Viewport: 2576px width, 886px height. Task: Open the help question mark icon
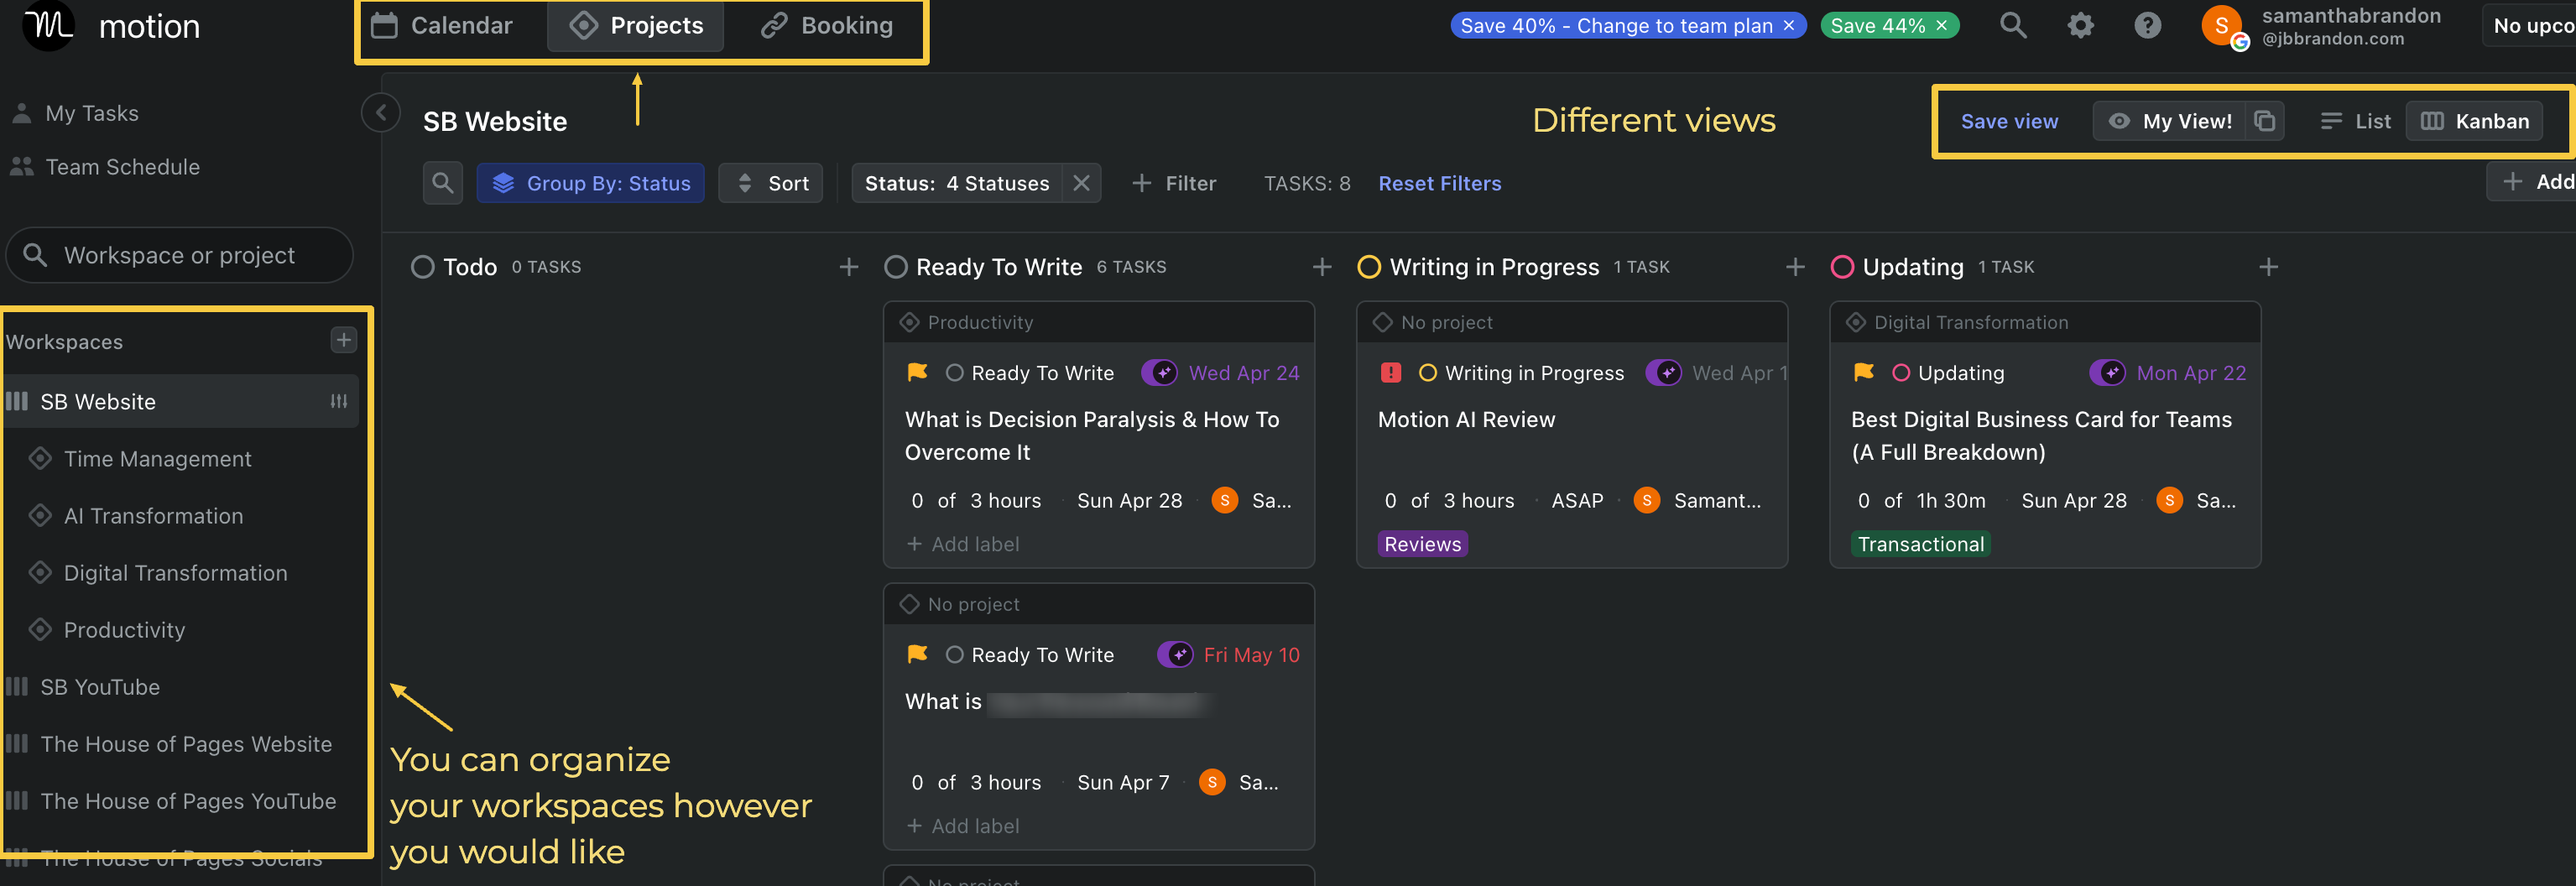tap(2147, 26)
